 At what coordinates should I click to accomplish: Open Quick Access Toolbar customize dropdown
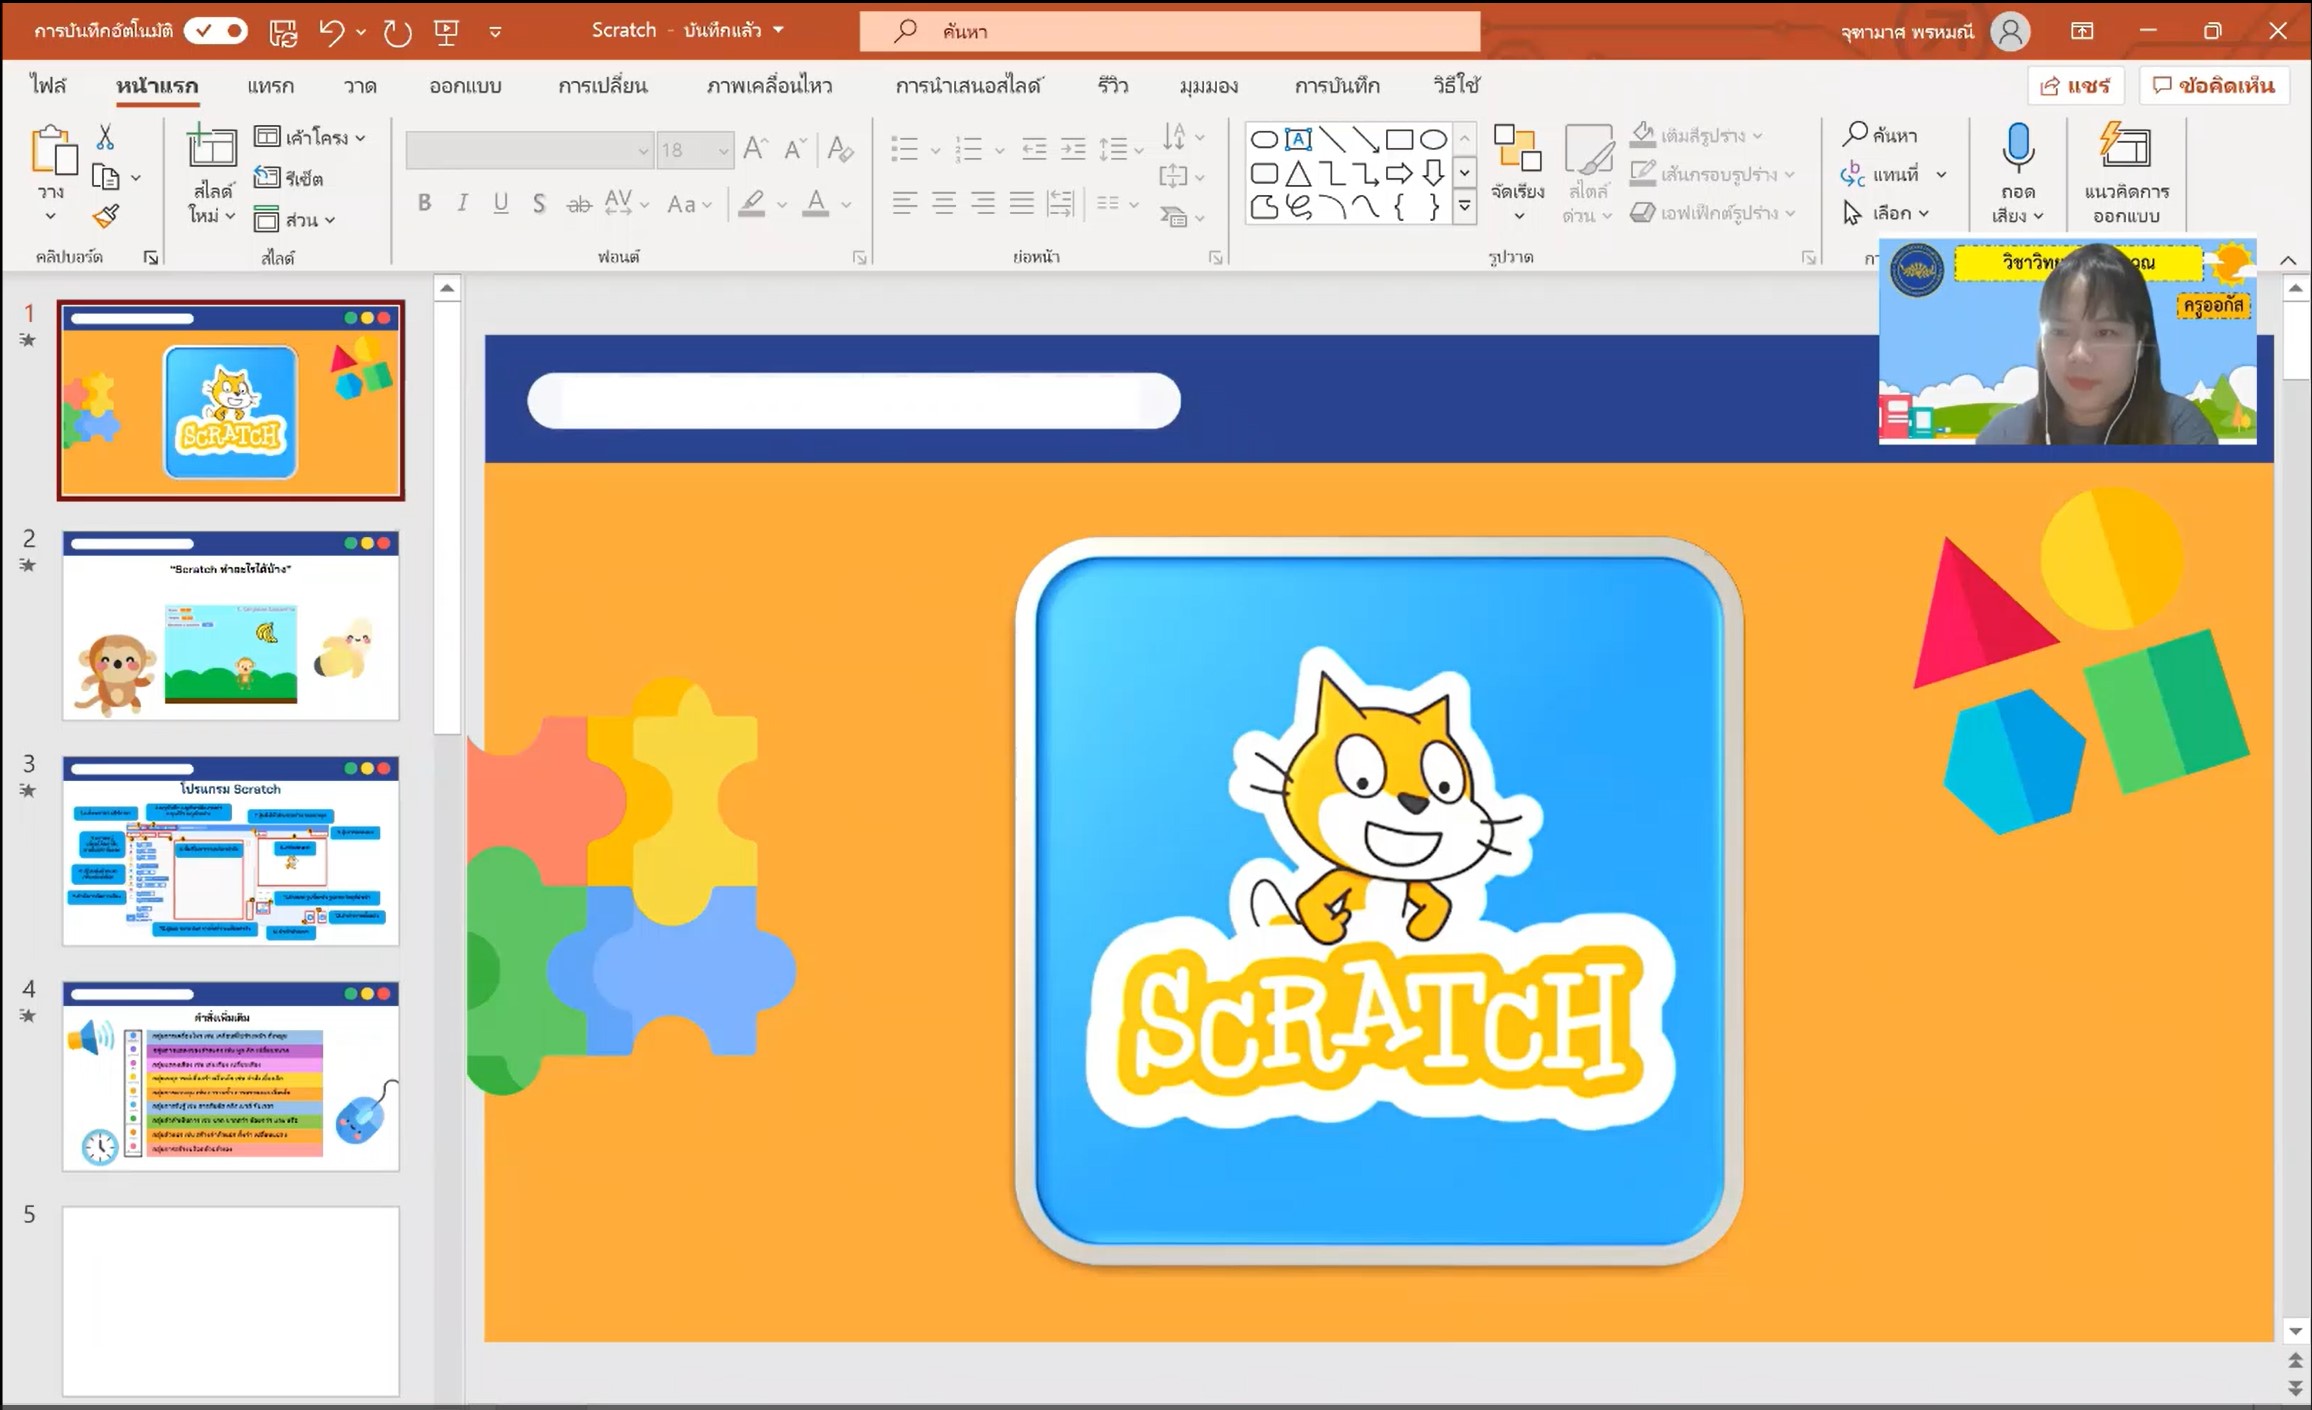pyautogui.click(x=495, y=32)
